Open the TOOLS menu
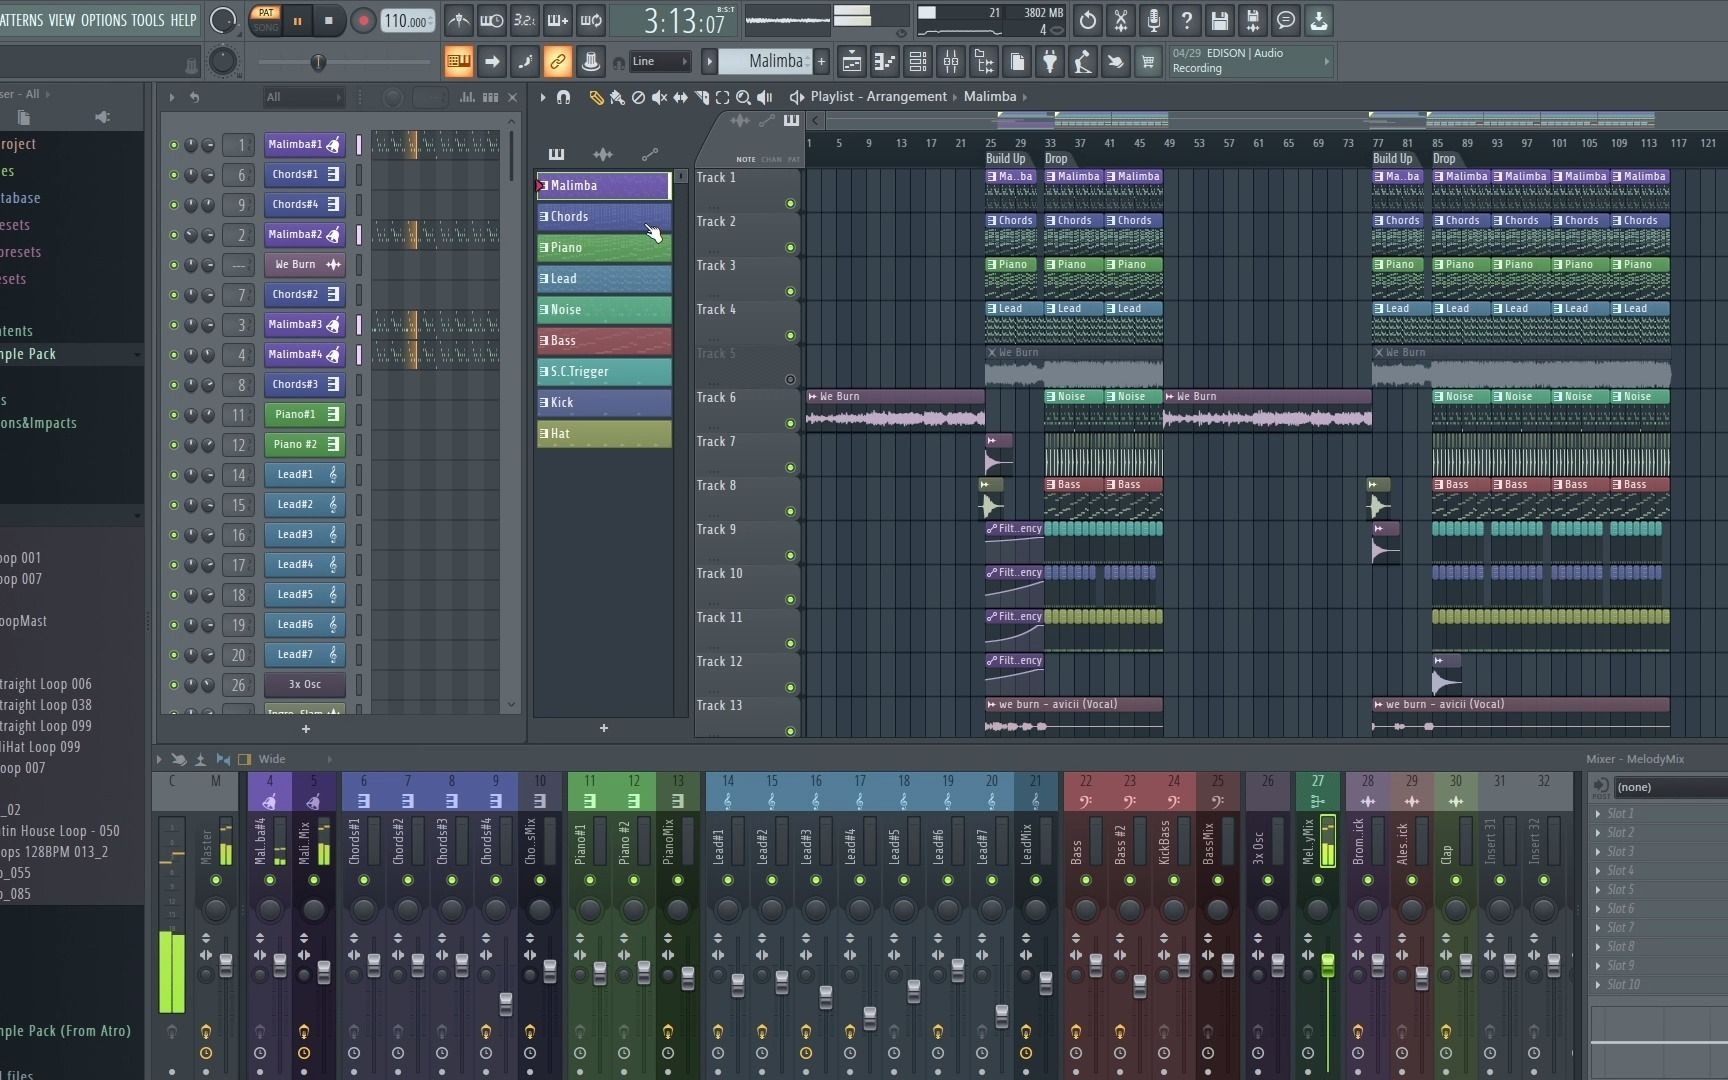 [x=148, y=20]
